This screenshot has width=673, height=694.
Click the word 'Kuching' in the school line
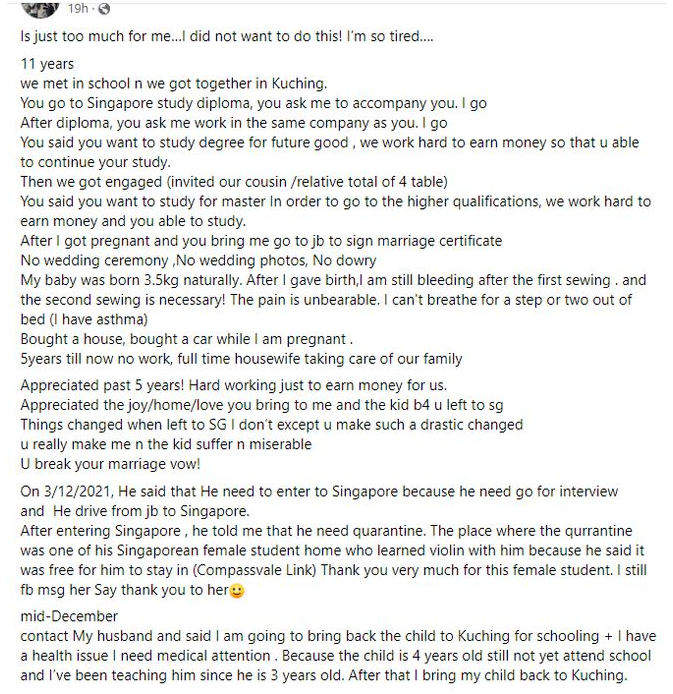[x=298, y=84]
